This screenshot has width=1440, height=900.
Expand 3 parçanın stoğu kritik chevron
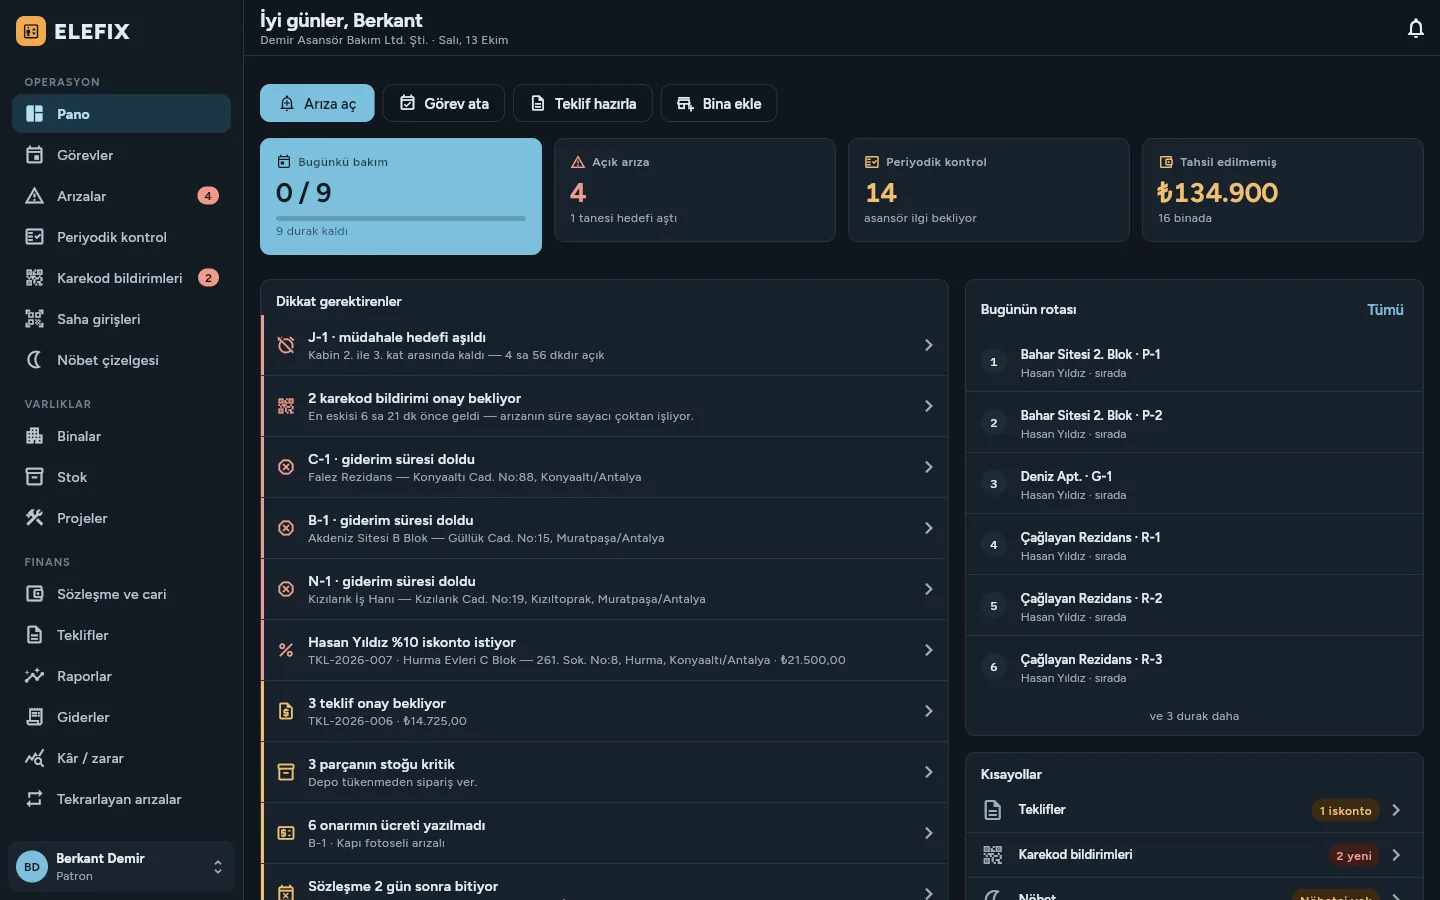(x=928, y=772)
